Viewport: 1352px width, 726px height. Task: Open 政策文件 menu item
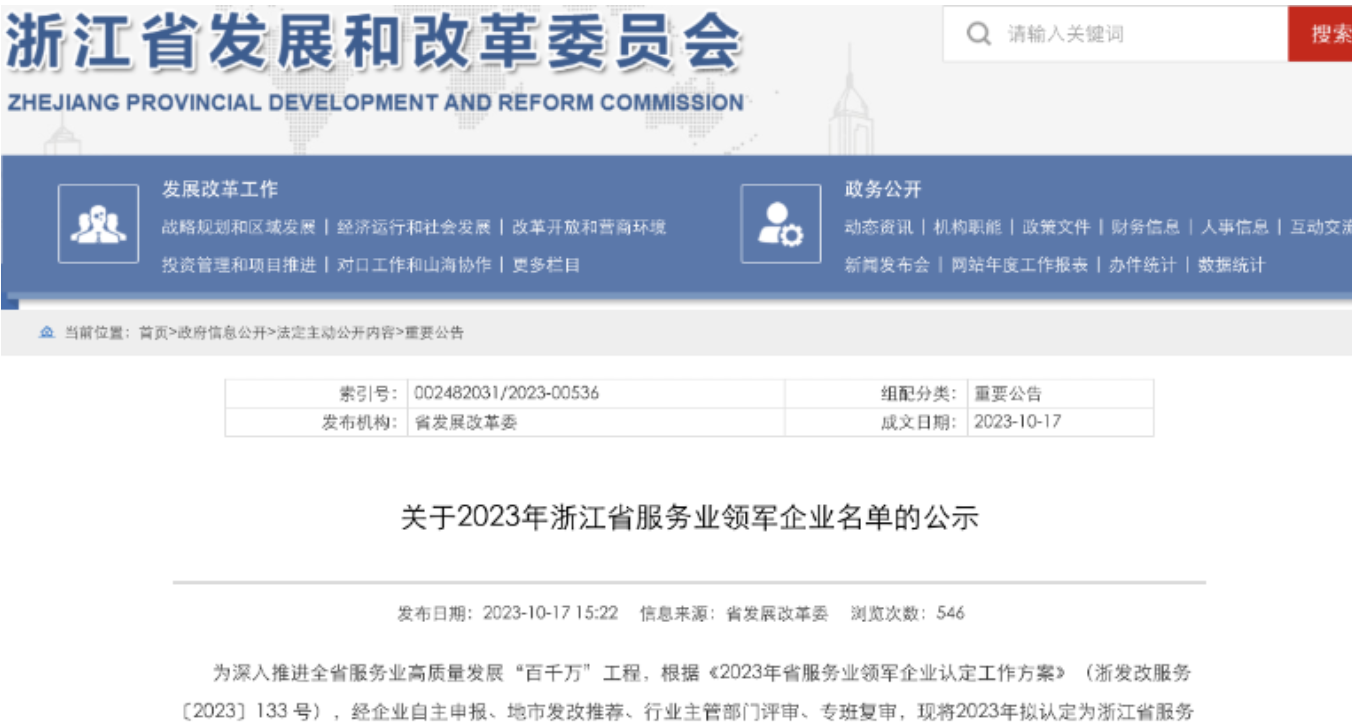pyautogui.click(x=1056, y=227)
